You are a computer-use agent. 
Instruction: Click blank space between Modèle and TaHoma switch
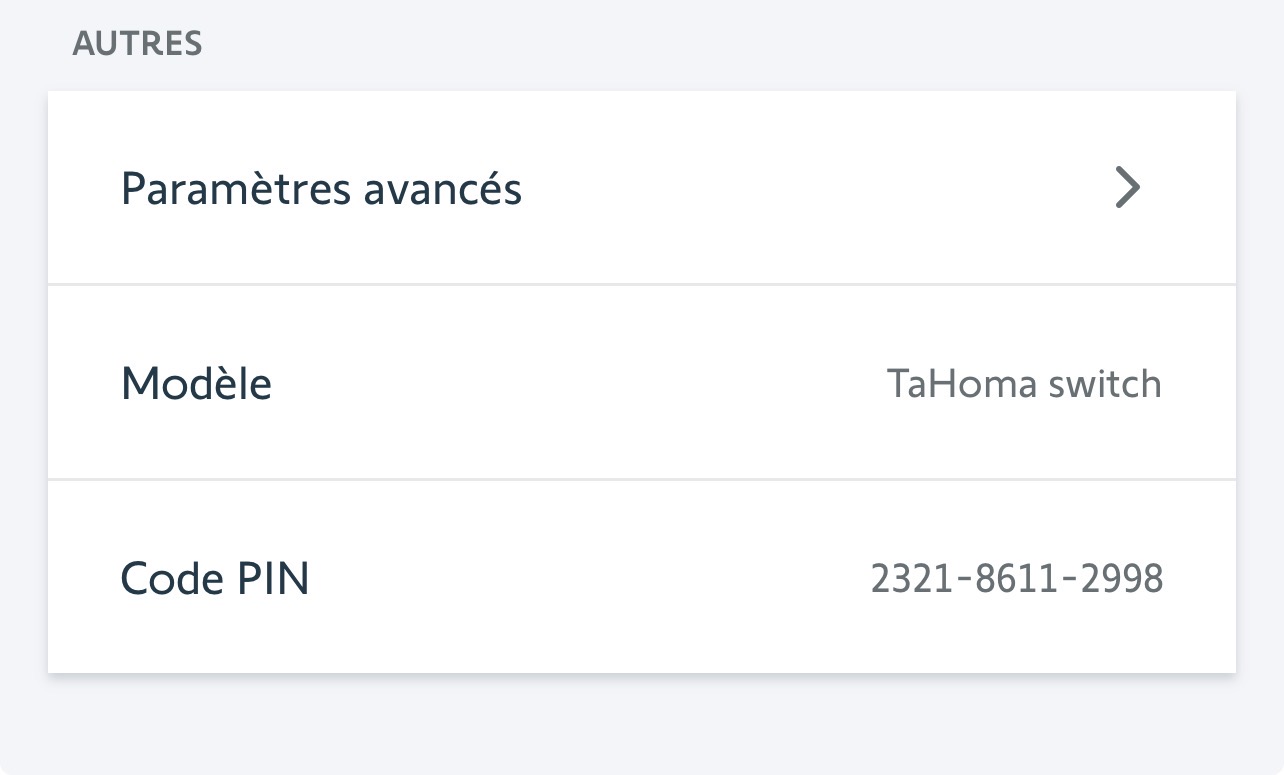[x=580, y=384]
